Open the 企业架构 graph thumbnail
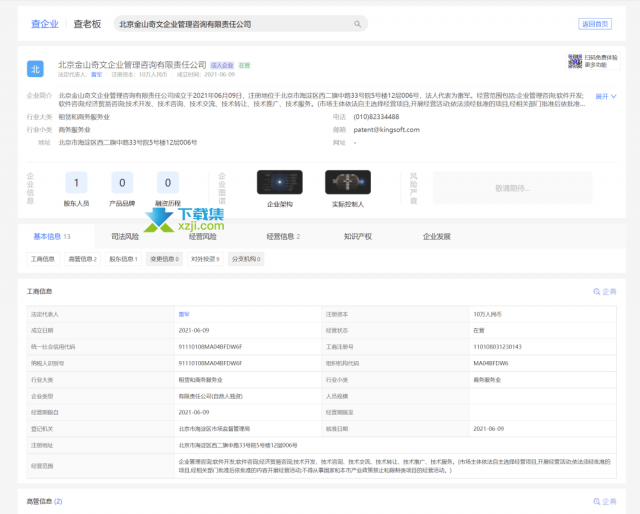Image resolution: width=640 pixels, height=514 pixels. 280,182
